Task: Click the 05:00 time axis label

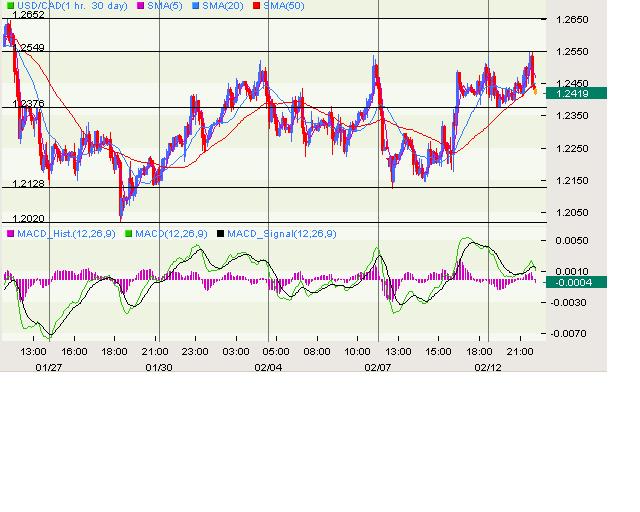Action: pos(276,352)
